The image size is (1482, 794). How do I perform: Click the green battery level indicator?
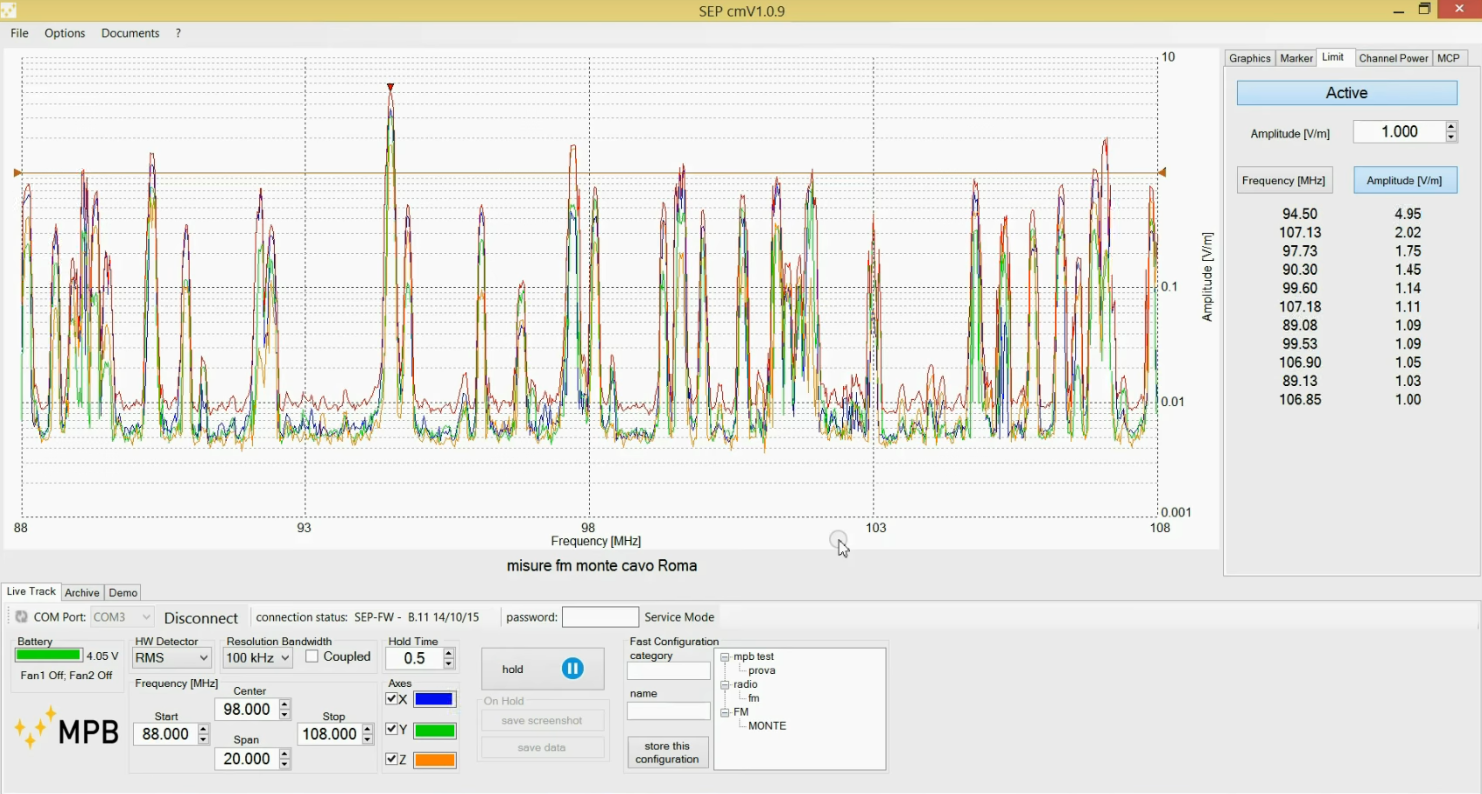(x=48, y=655)
